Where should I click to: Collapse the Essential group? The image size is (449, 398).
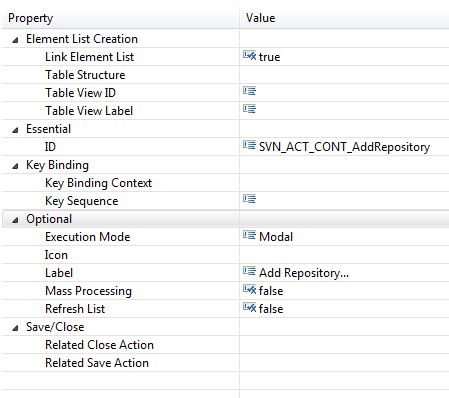pos(15,130)
